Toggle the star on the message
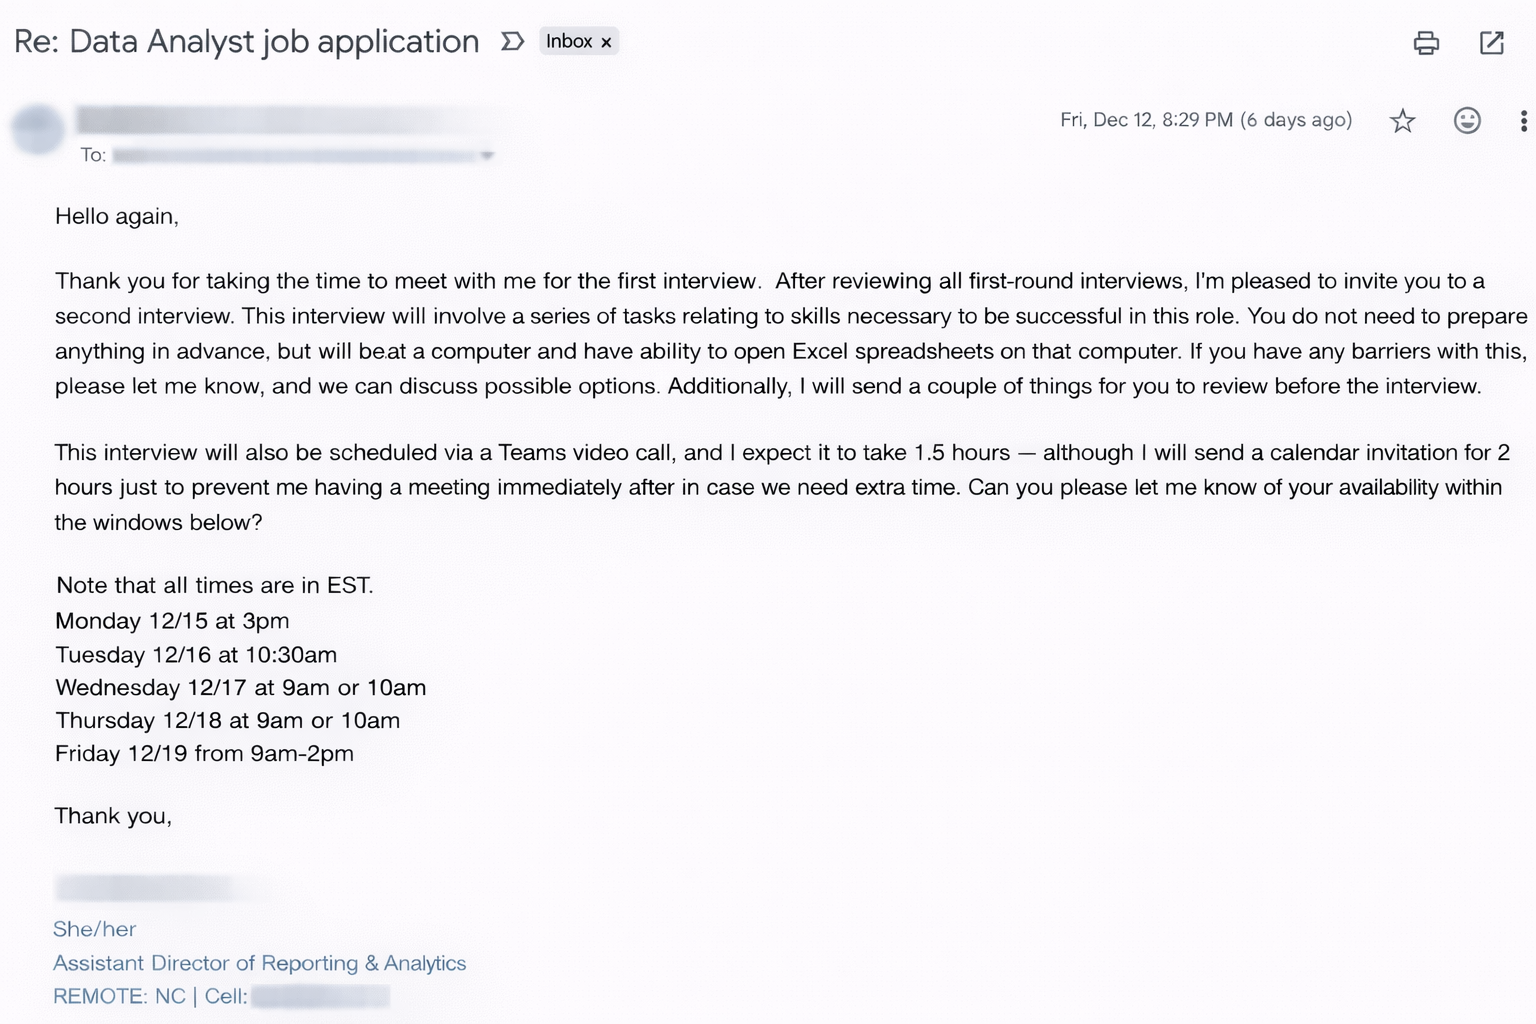Viewport: 1536px width, 1024px height. [x=1402, y=120]
